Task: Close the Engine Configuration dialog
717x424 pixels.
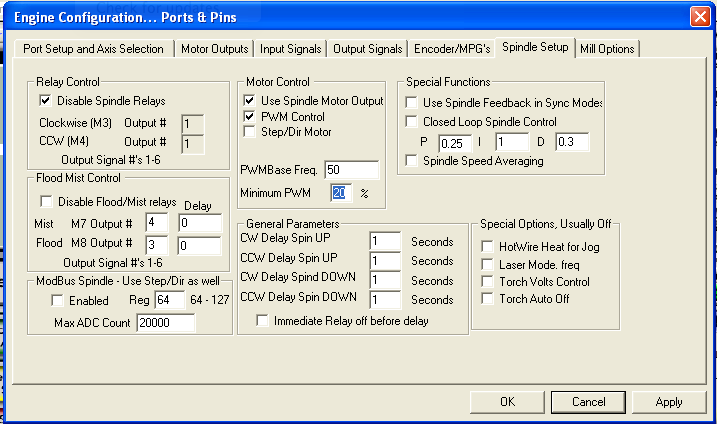Action: tap(699, 16)
